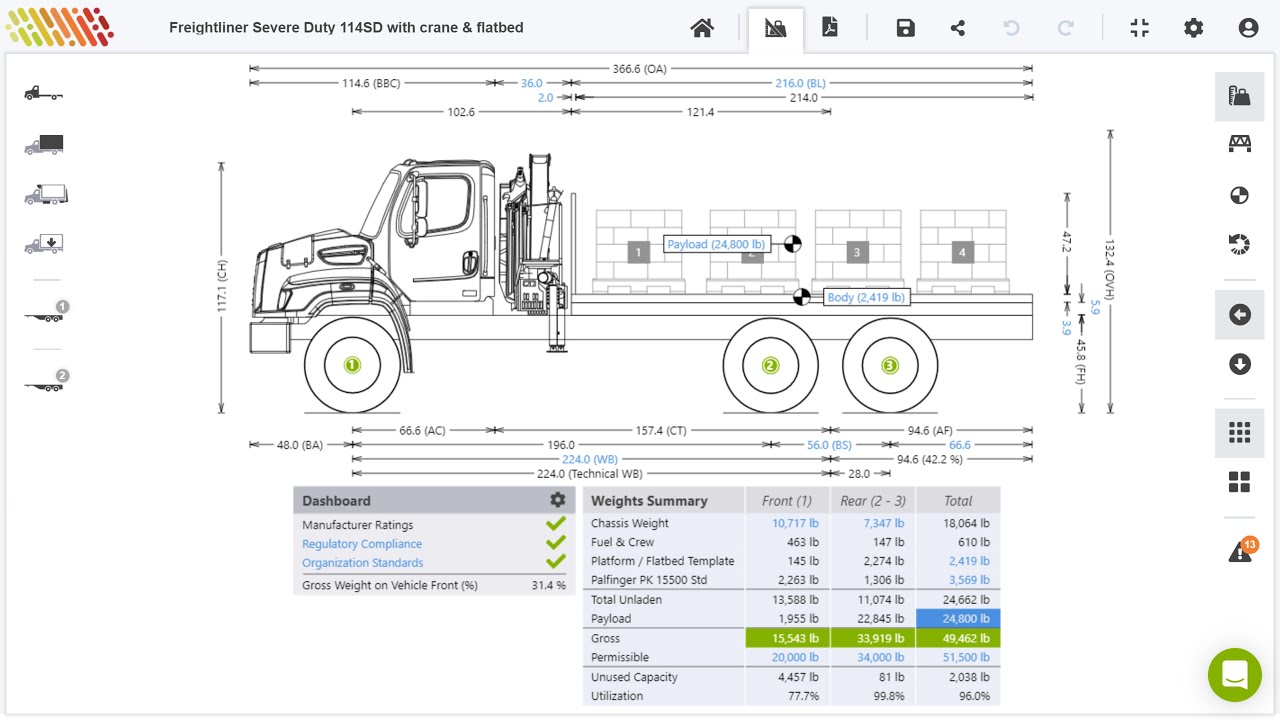Click the Manufacturer Ratings row
This screenshot has width=1280, height=720.
pyautogui.click(x=434, y=525)
